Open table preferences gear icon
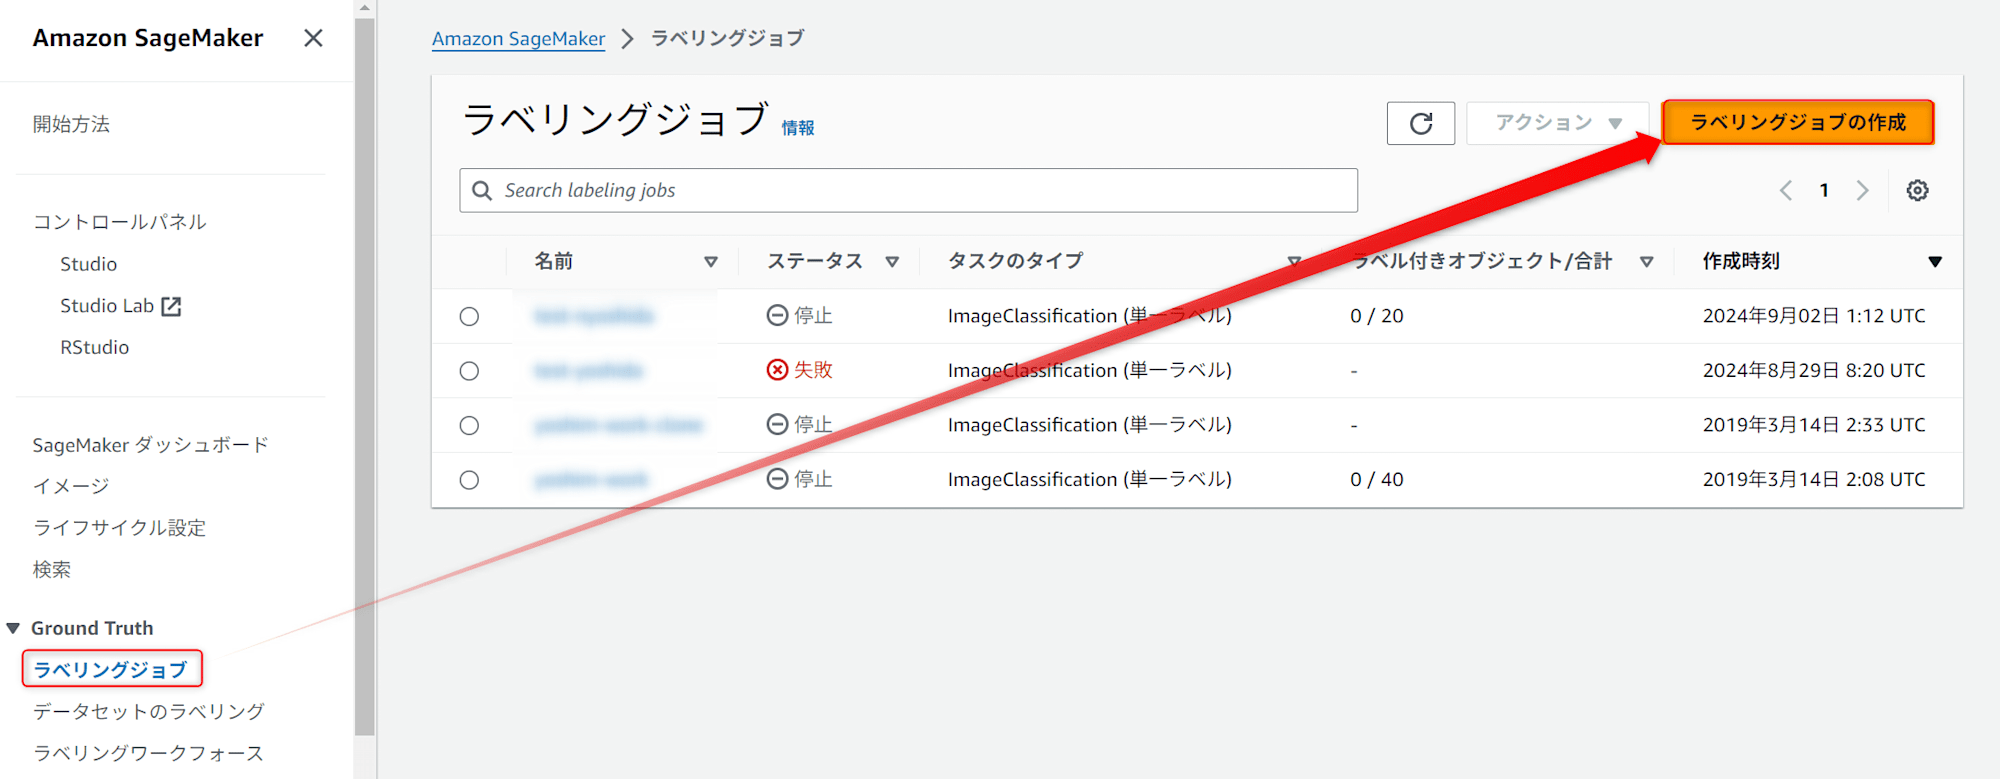The width and height of the screenshot is (2000, 779). [1917, 190]
